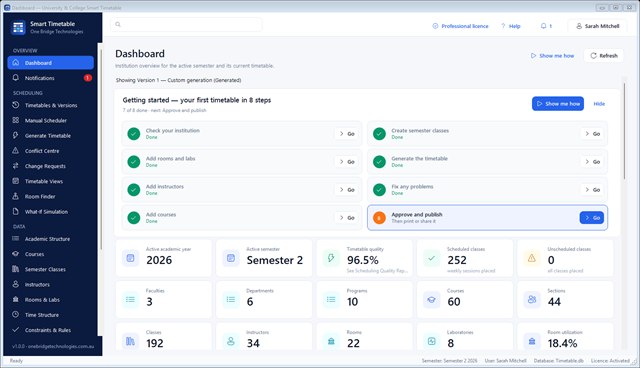Click the green check for Check your institution
Viewport: 640px width, 368px height.
[133, 134]
